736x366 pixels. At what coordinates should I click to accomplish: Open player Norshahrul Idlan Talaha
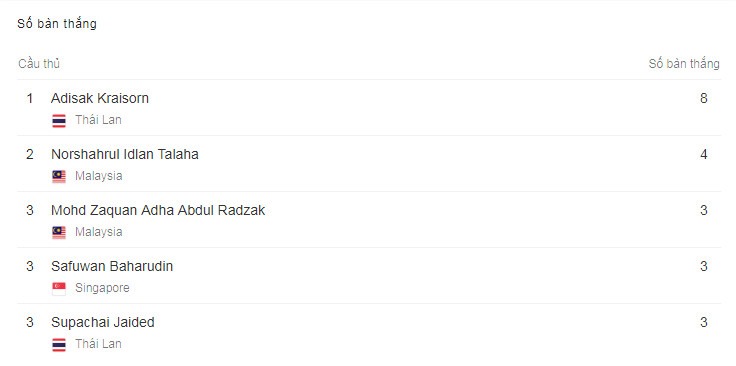125,154
